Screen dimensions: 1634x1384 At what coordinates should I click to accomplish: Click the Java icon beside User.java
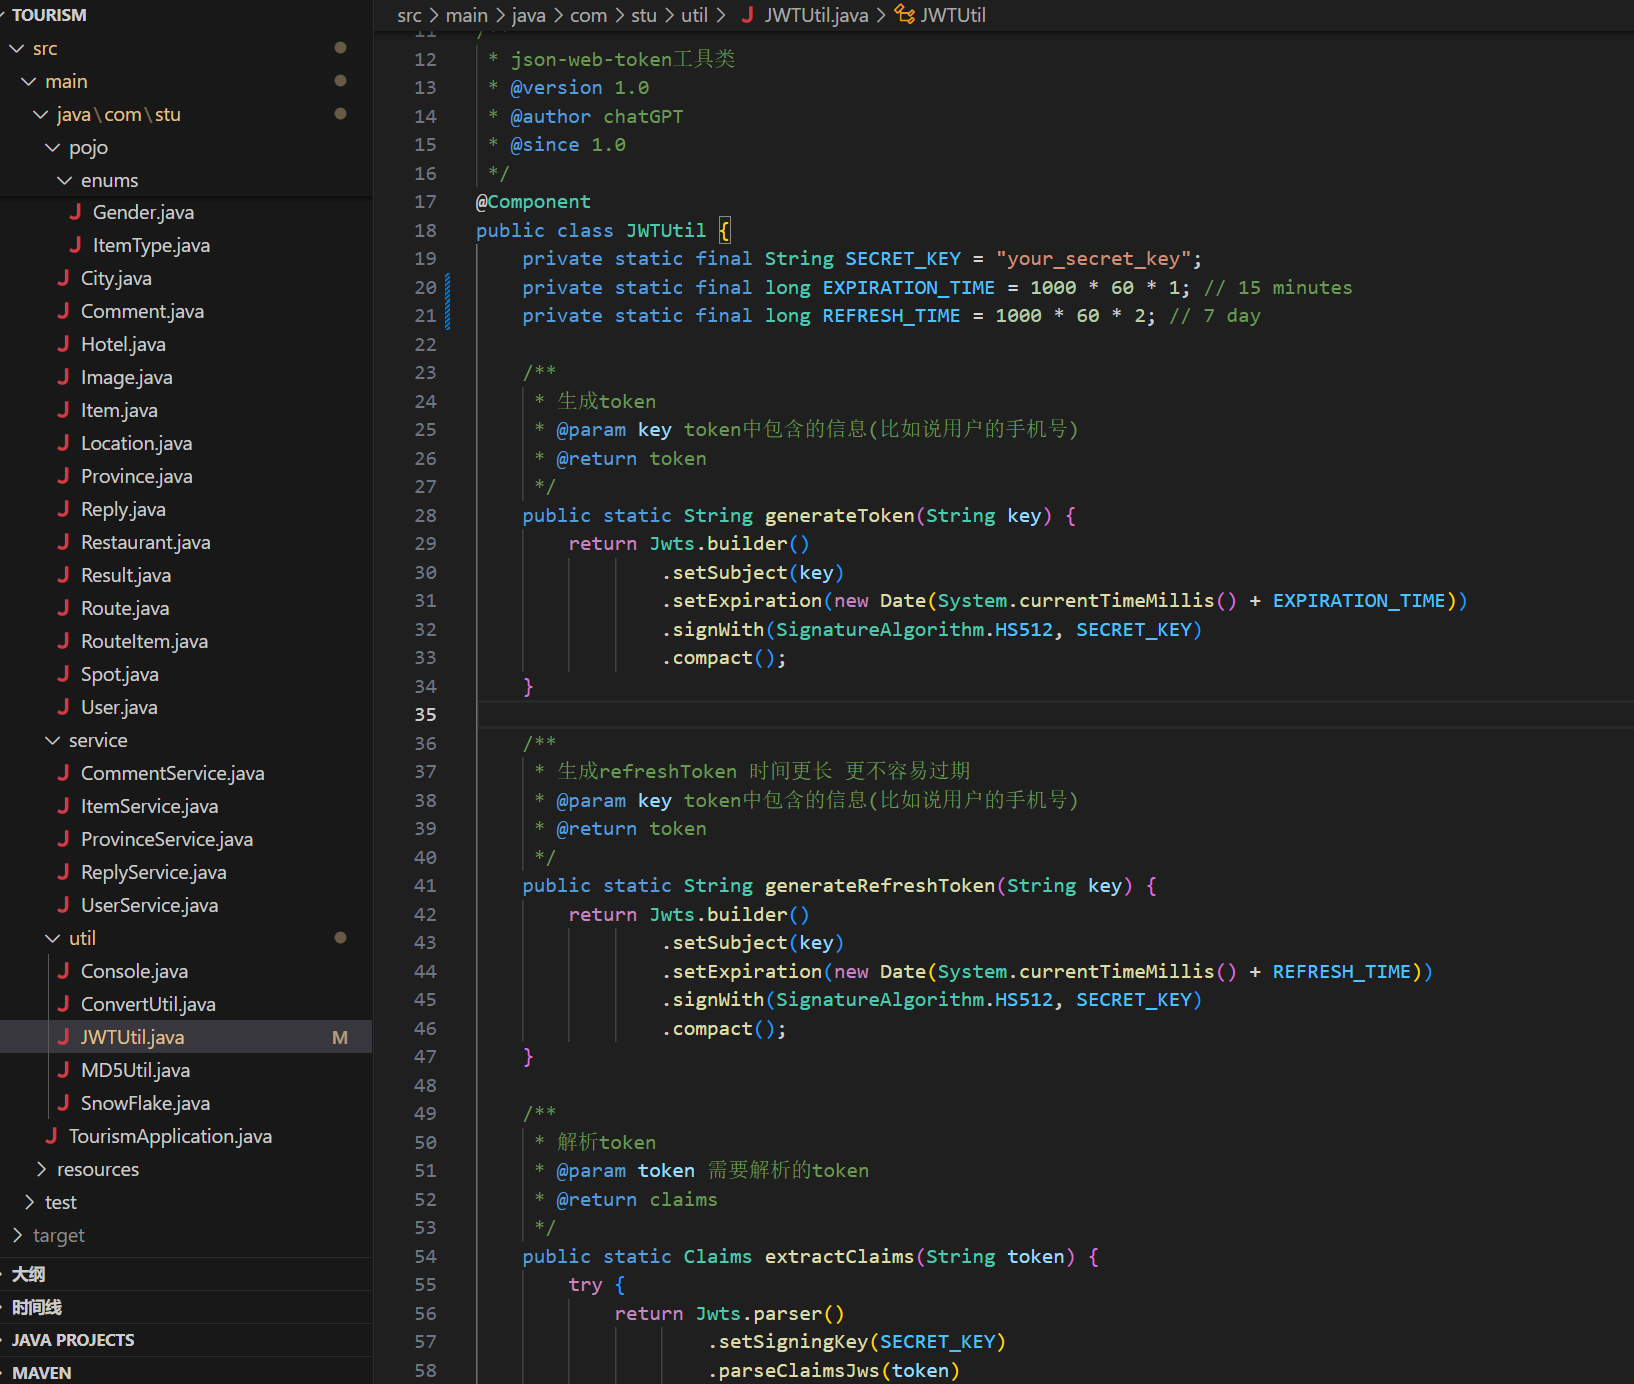pyautogui.click(x=63, y=707)
